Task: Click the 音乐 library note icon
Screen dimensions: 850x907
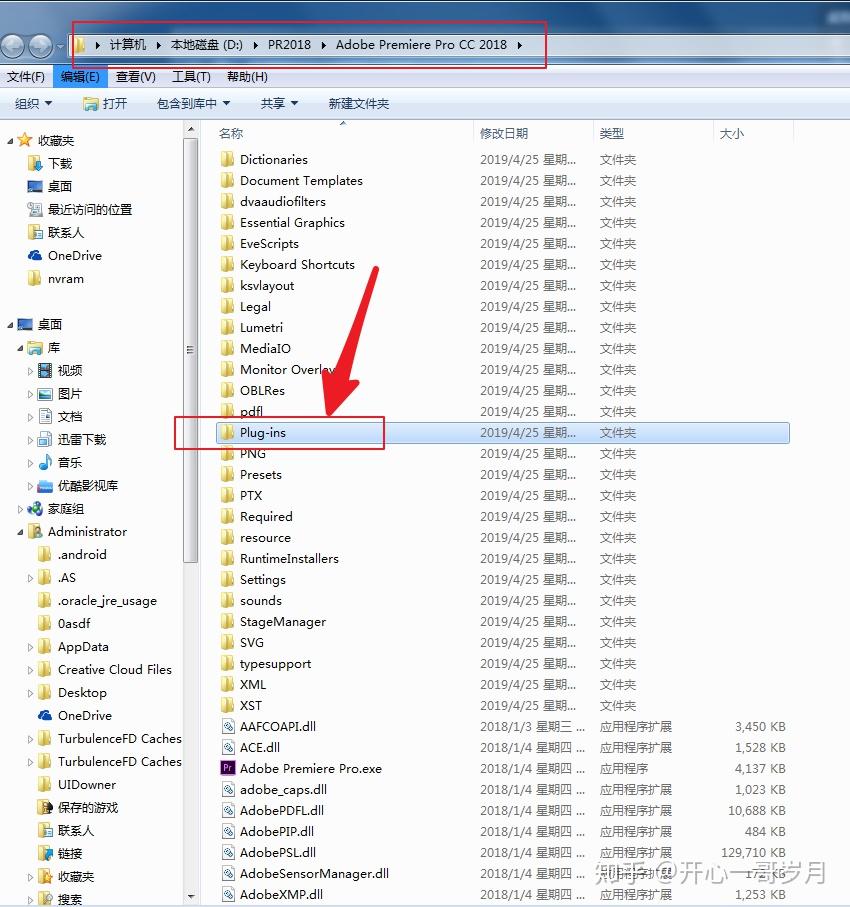Action: (x=45, y=462)
